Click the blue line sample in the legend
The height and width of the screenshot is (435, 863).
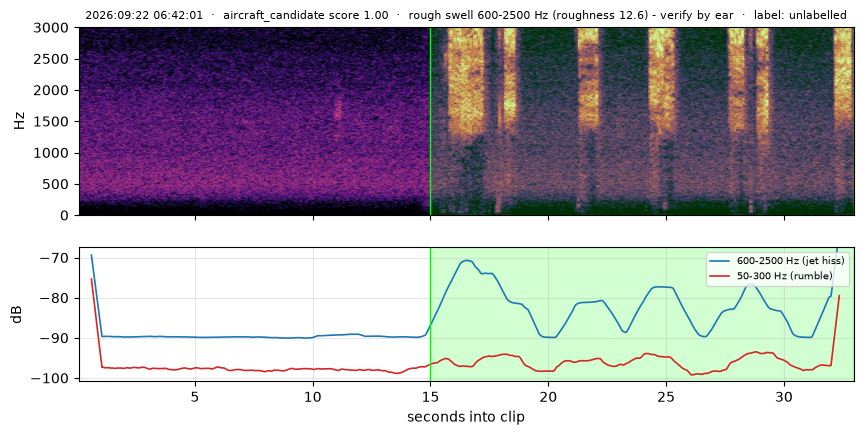720,261
